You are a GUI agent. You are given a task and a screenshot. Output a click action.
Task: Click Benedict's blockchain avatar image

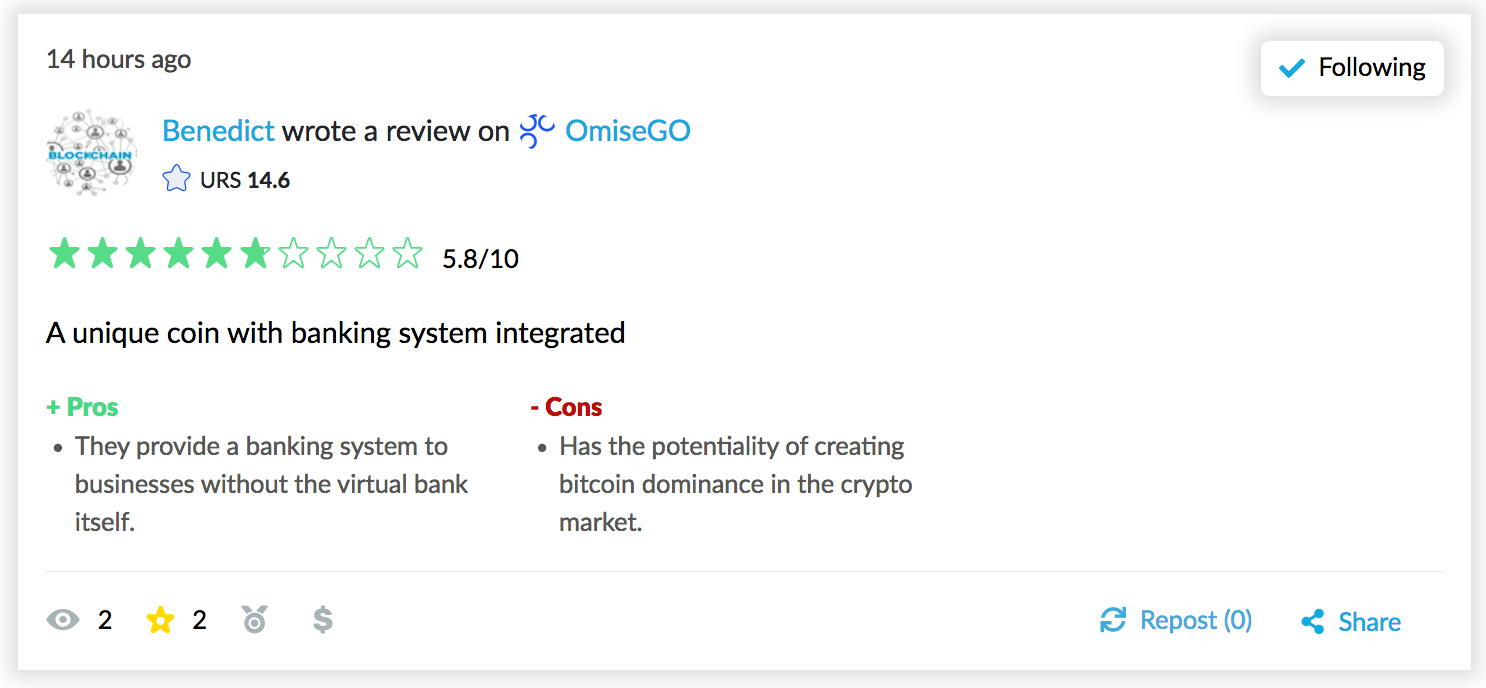[92, 152]
